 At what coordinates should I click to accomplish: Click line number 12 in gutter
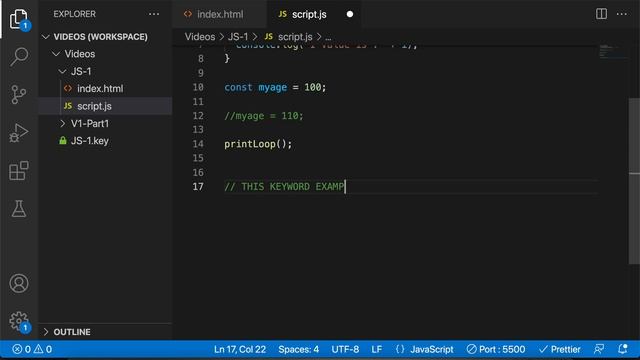[198, 116]
